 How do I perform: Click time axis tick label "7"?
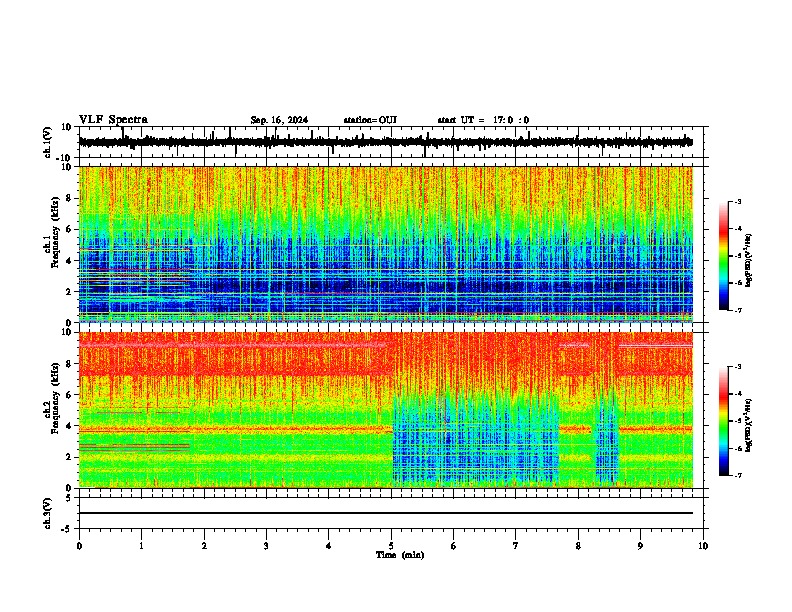pyautogui.click(x=516, y=546)
